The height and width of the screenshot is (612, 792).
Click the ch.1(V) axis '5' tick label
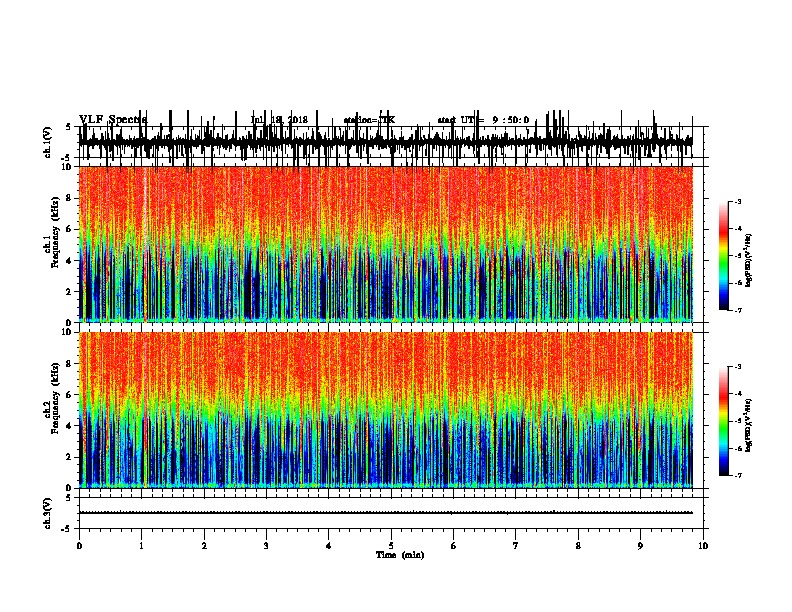point(68,127)
